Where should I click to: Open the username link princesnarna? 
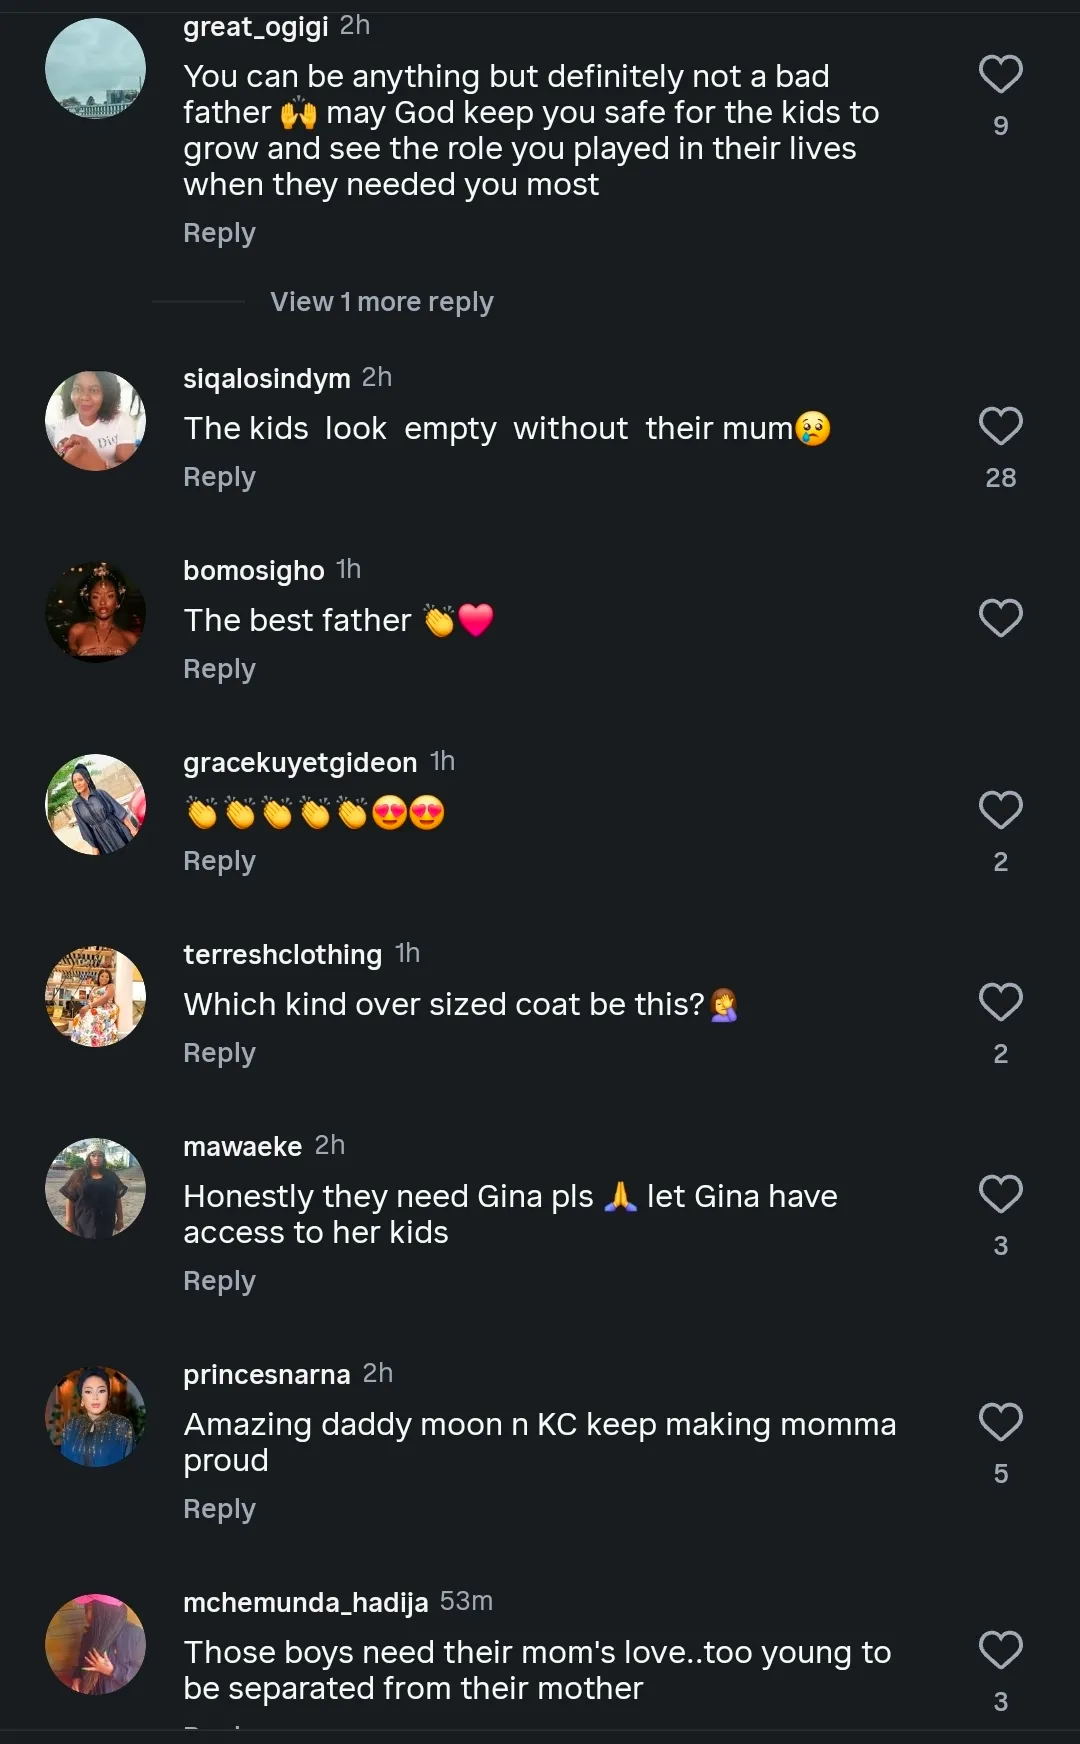[x=266, y=1374]
